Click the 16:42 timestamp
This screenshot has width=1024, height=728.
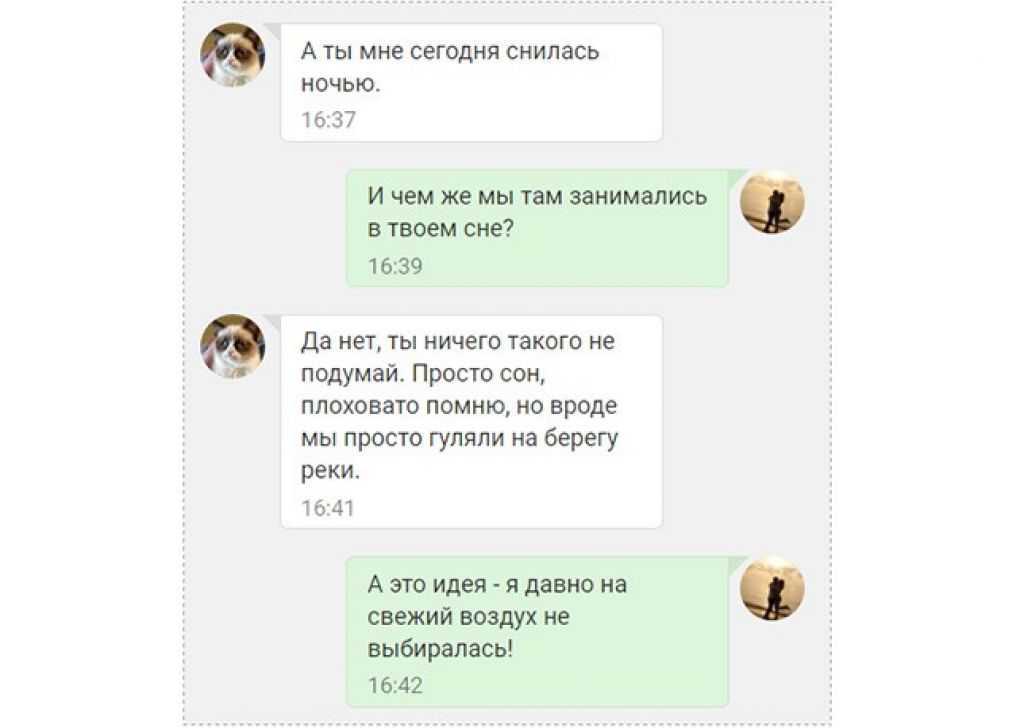[395, 686]
